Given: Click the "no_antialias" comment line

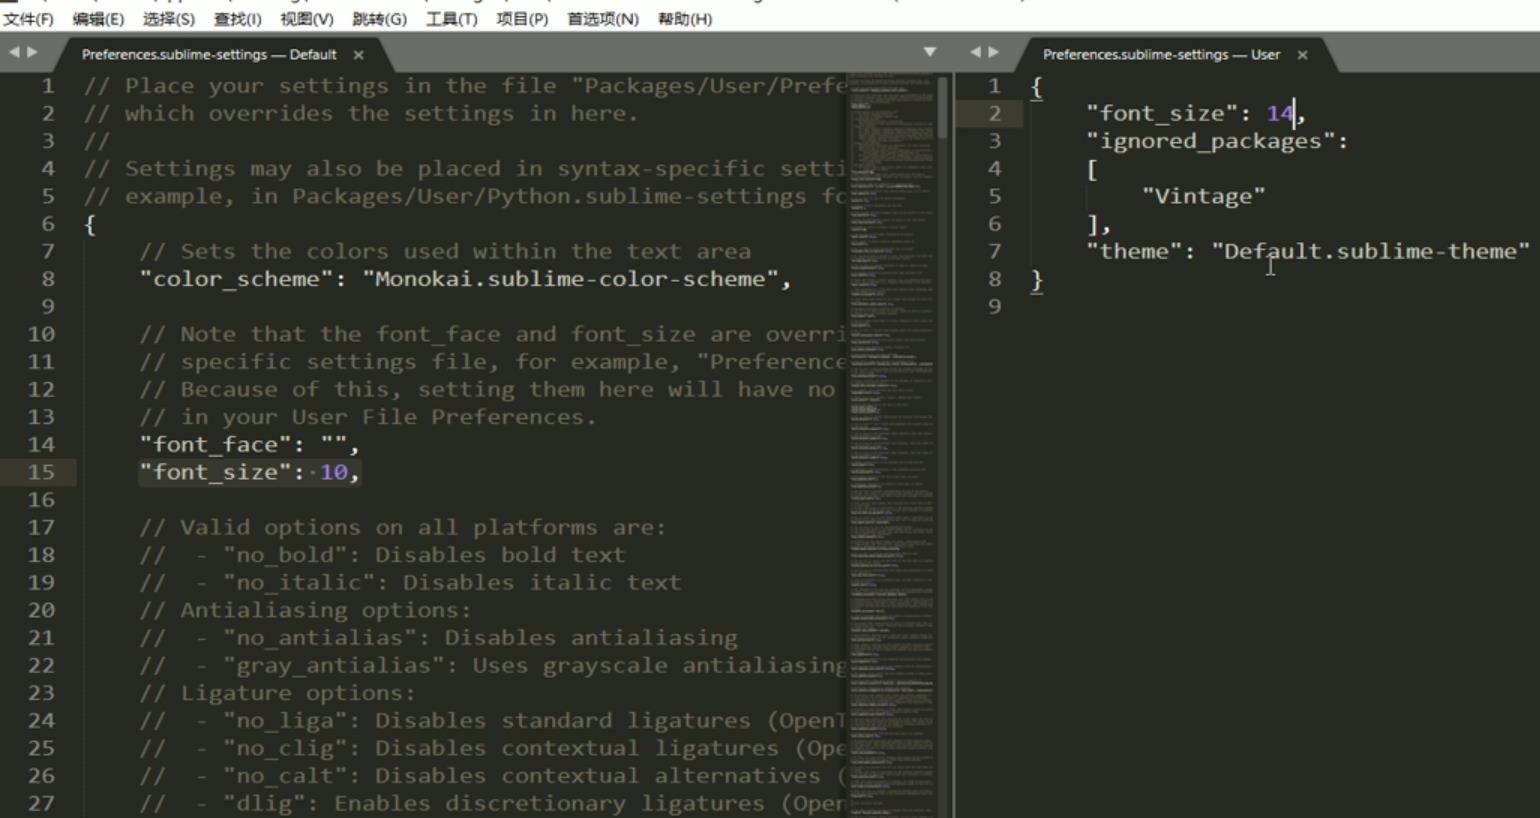Looking at the screenshot, I should pos(438,638).
